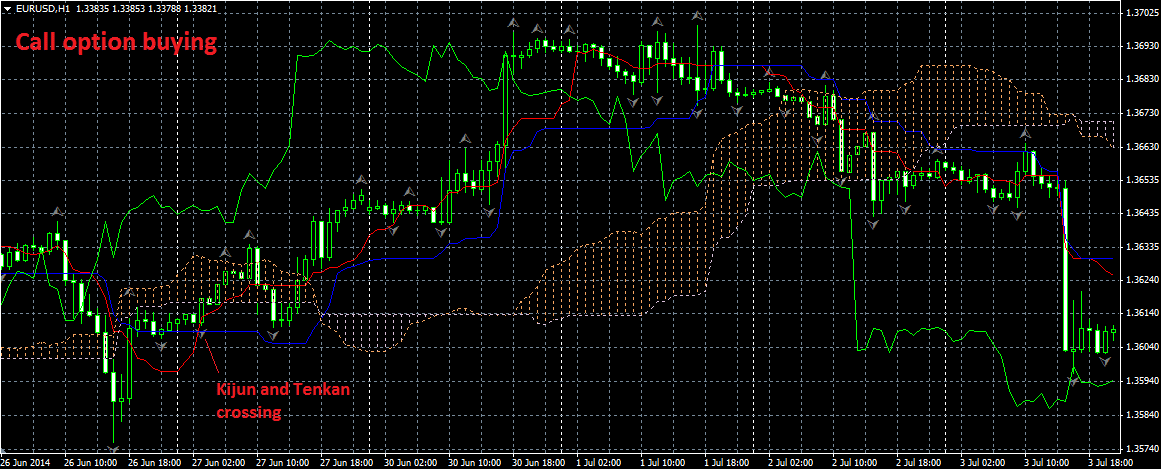Viewport: 1161px width, 469px height.
Task: Click the 1.36930 price scale label
Action: coord(1141,46)
